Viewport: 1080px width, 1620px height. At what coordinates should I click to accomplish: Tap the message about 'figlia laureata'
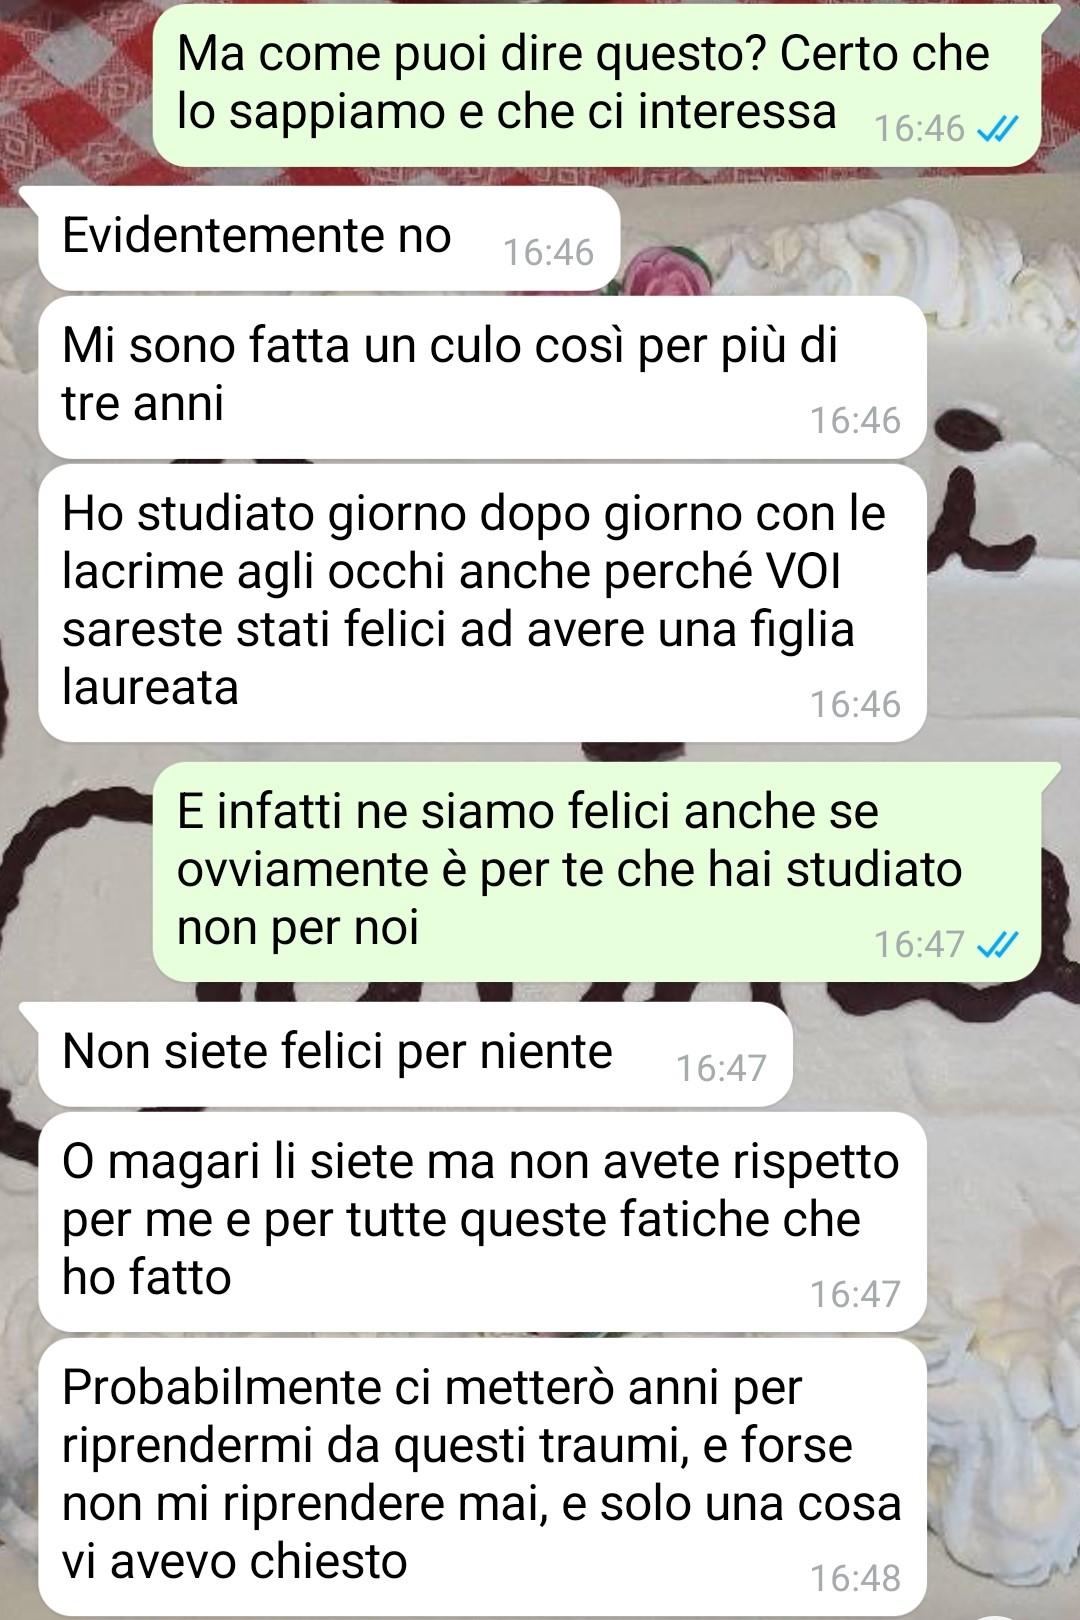(x=482, y=603)
